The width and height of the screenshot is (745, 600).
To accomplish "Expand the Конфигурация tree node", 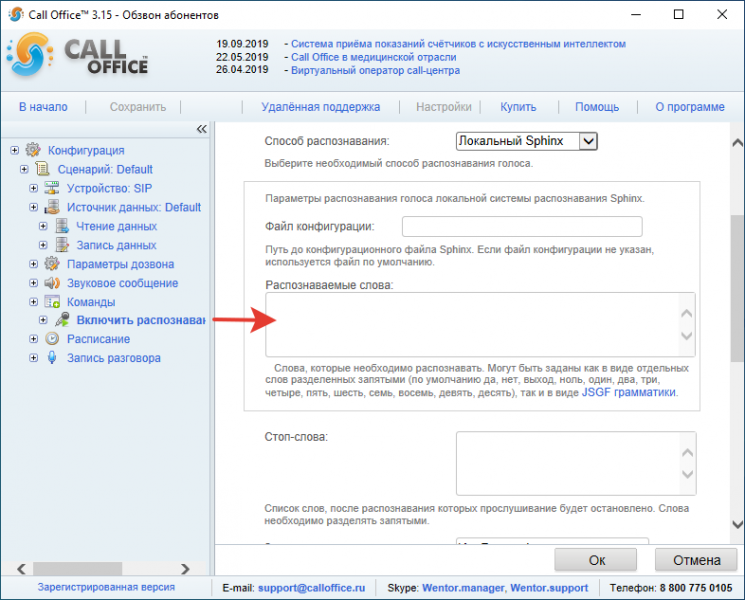I will (x=15, y=150).
